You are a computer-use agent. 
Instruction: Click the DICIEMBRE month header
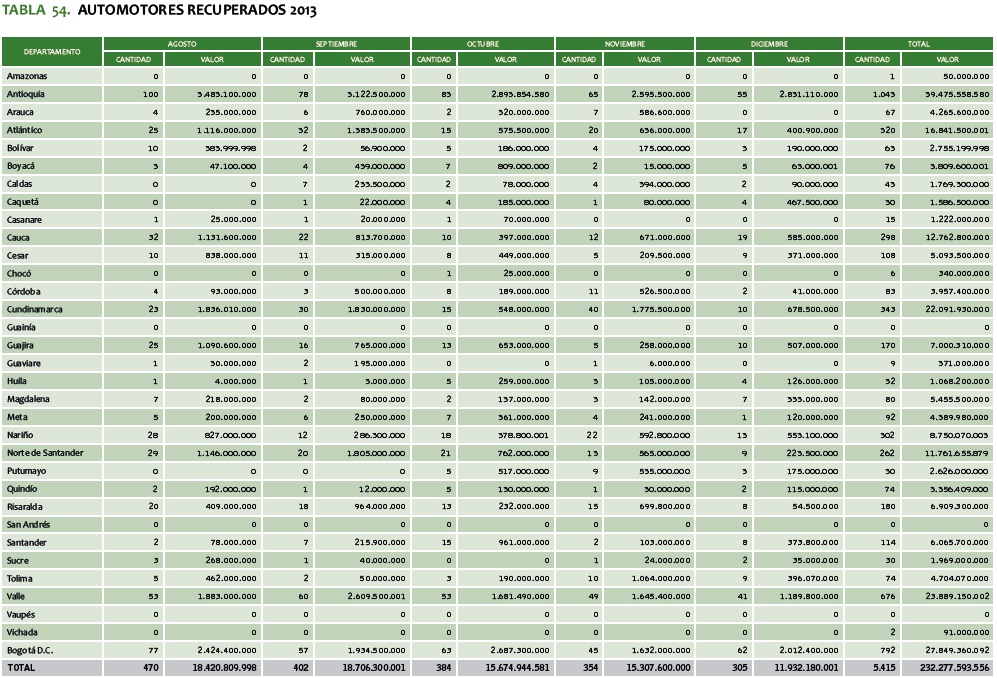tap(768, 44)
